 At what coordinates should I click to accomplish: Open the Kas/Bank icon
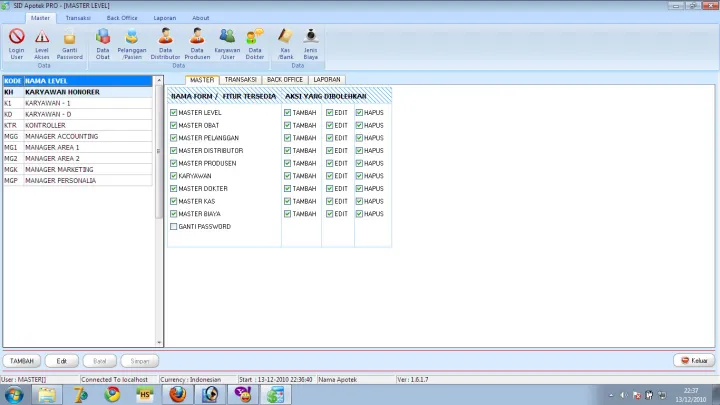point(285,44)
